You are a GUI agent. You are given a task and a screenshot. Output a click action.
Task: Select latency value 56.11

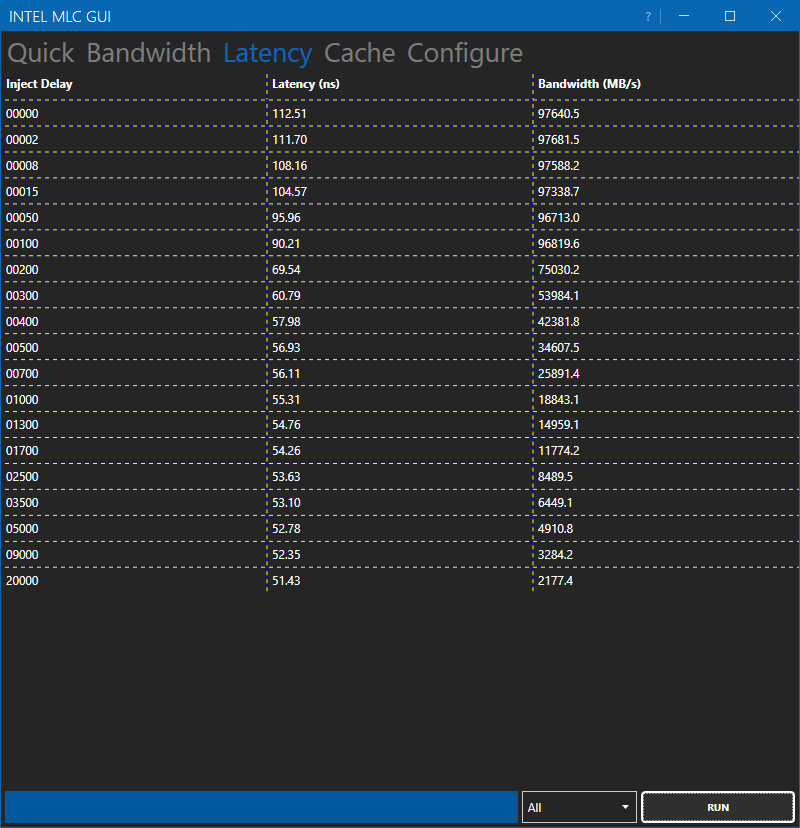(x=286, y=373)
